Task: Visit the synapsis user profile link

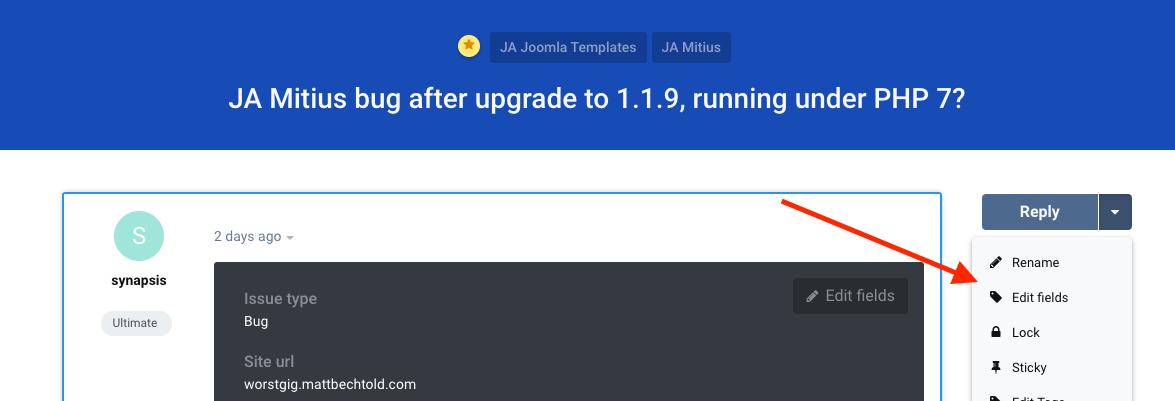Action: coord(139,280)
